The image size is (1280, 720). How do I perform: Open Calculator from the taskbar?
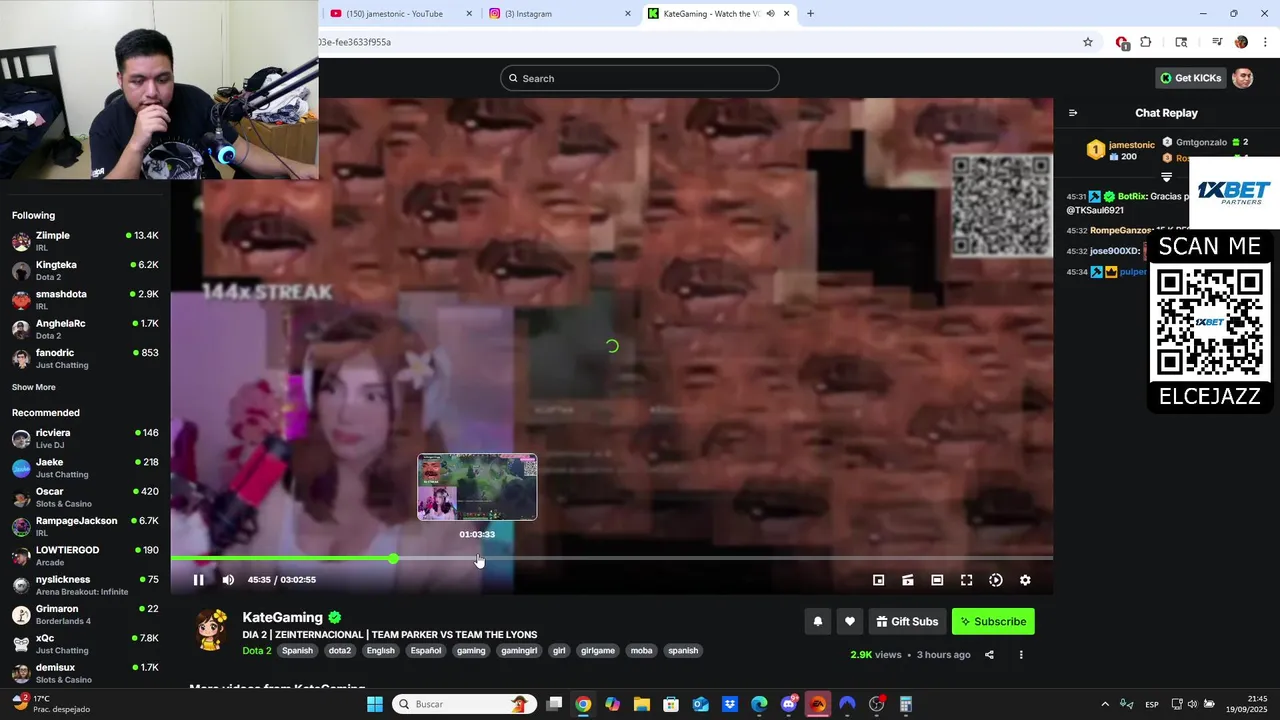906,704
